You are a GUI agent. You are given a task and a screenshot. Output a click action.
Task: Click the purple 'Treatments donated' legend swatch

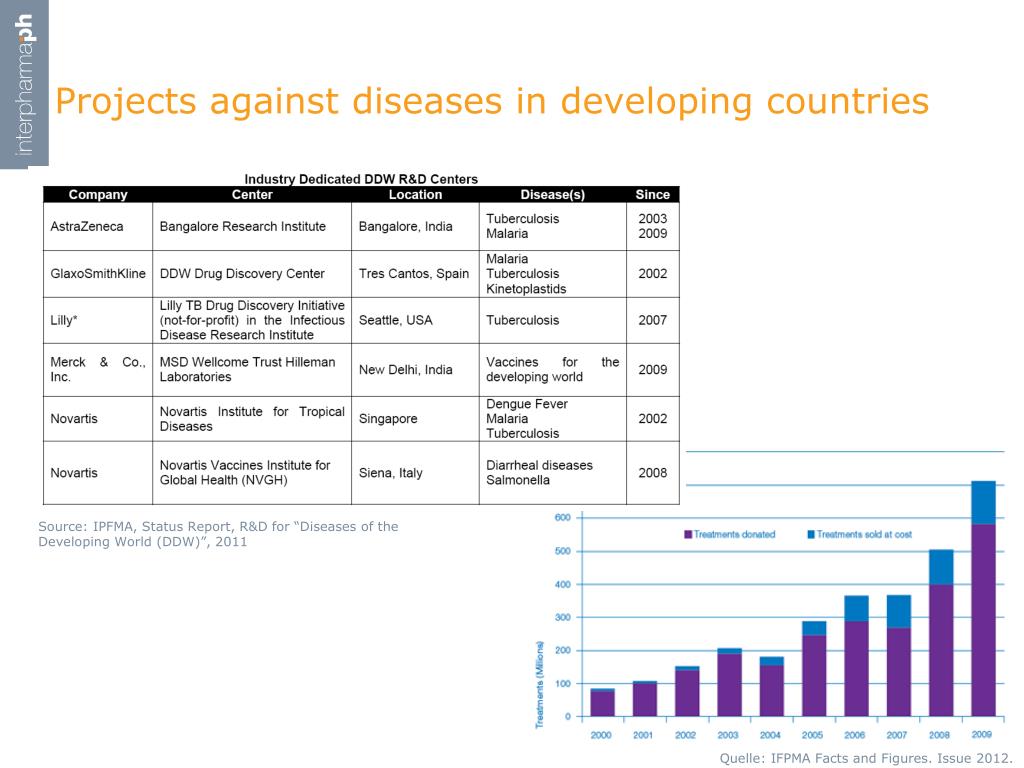click(x=688, y=534)
